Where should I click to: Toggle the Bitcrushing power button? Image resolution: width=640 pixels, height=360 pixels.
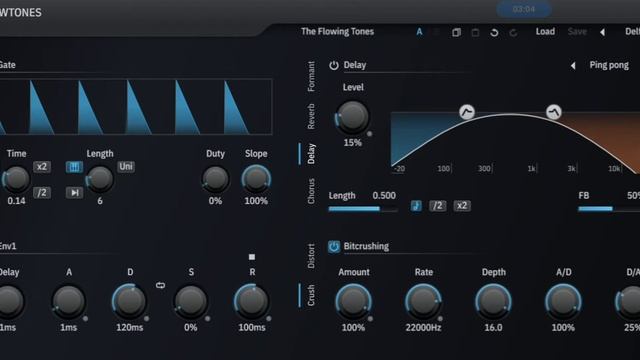(x=333, y=247)
